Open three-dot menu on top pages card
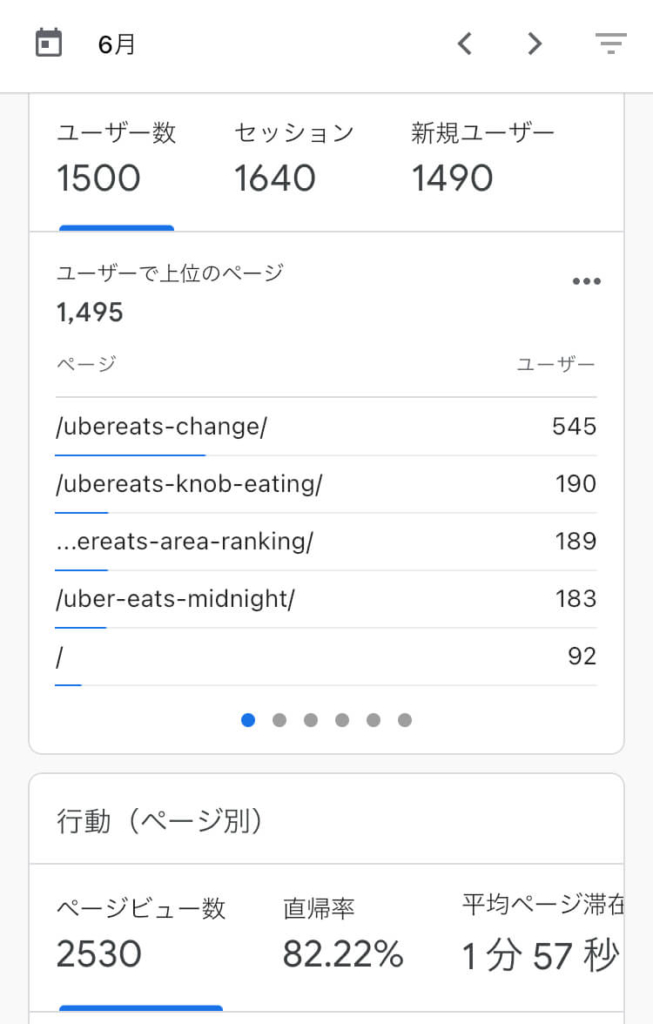Screen dimensions: 653x1024 point(586,281)
